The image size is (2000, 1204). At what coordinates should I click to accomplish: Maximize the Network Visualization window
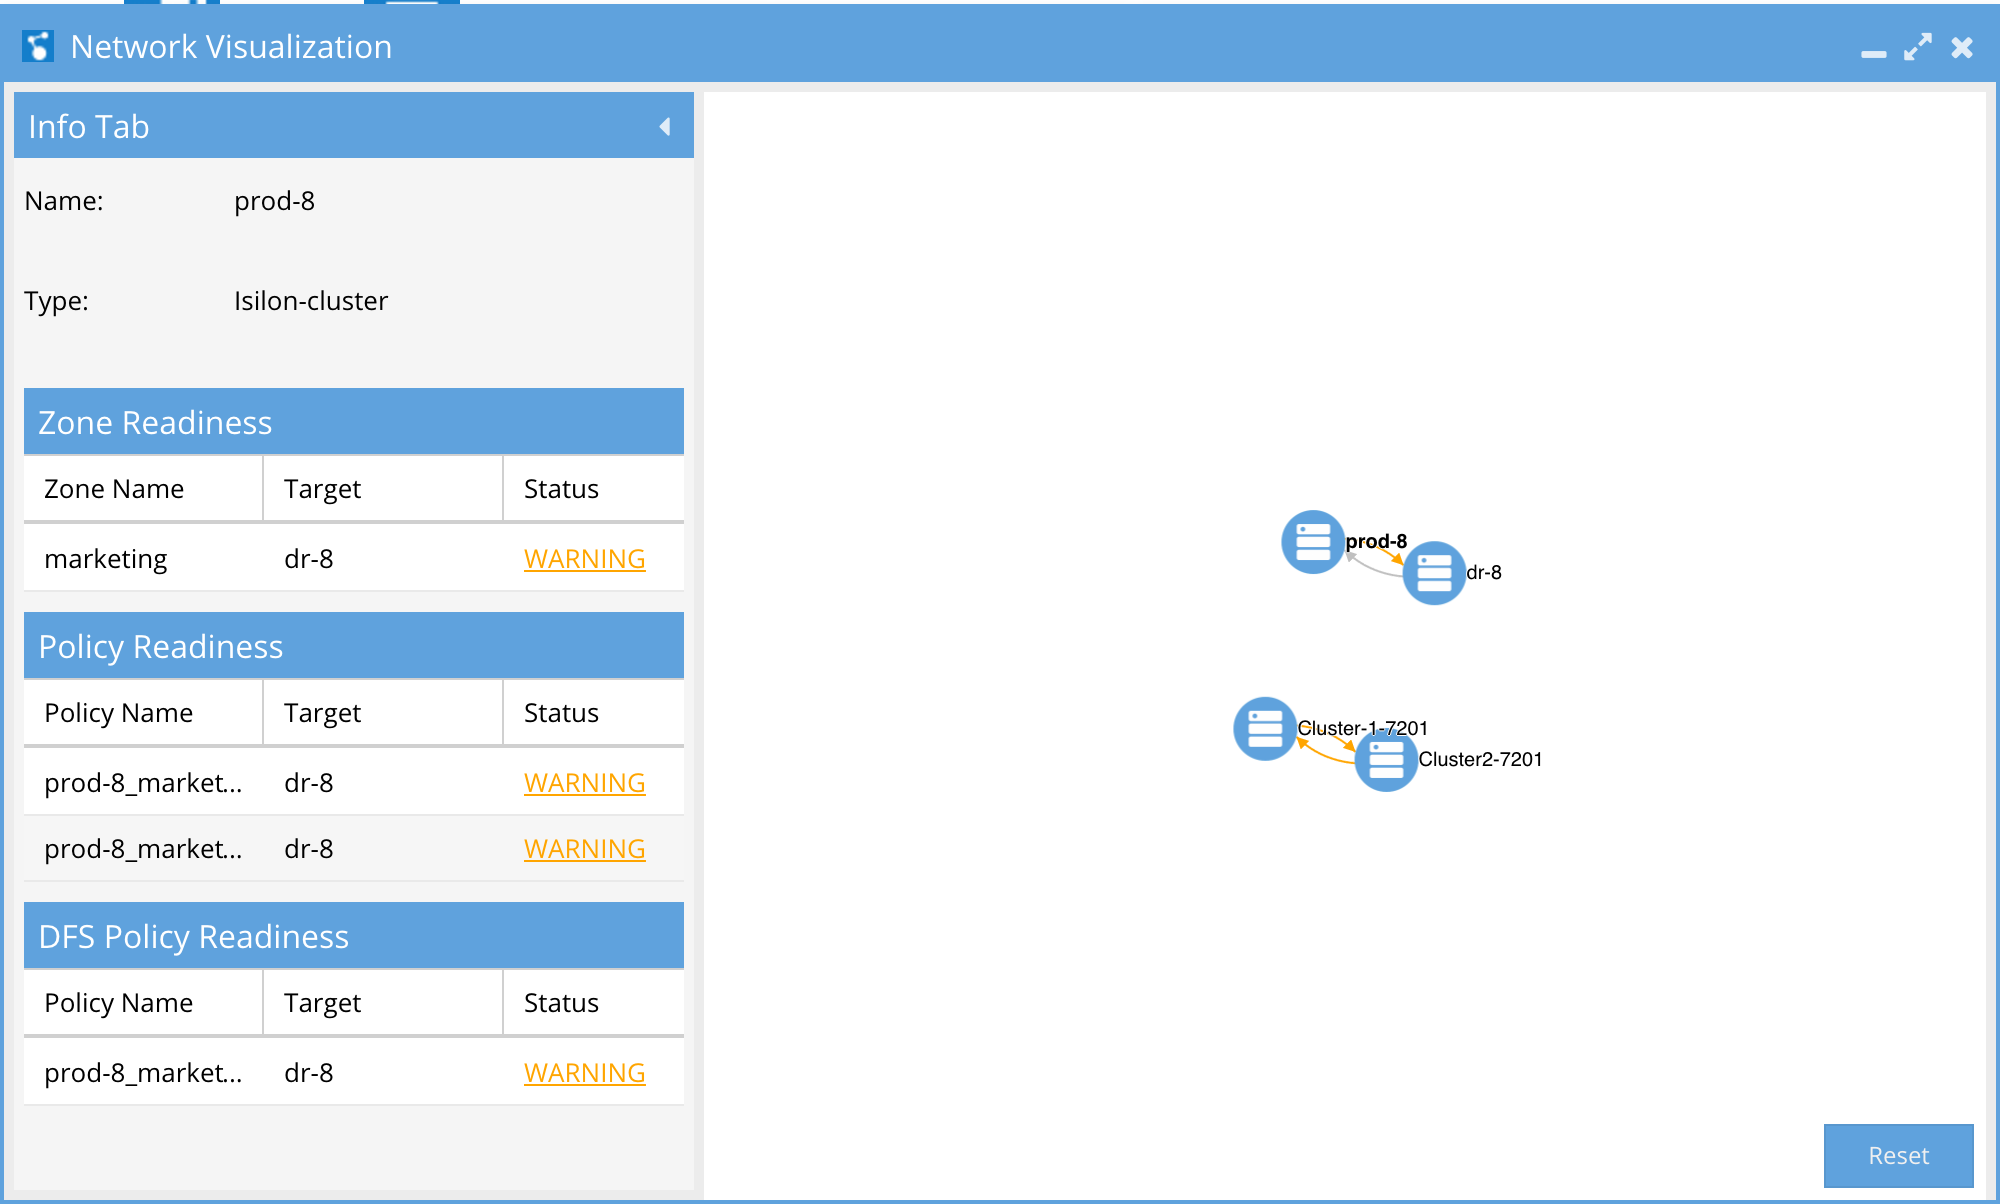click(1917, 47)
